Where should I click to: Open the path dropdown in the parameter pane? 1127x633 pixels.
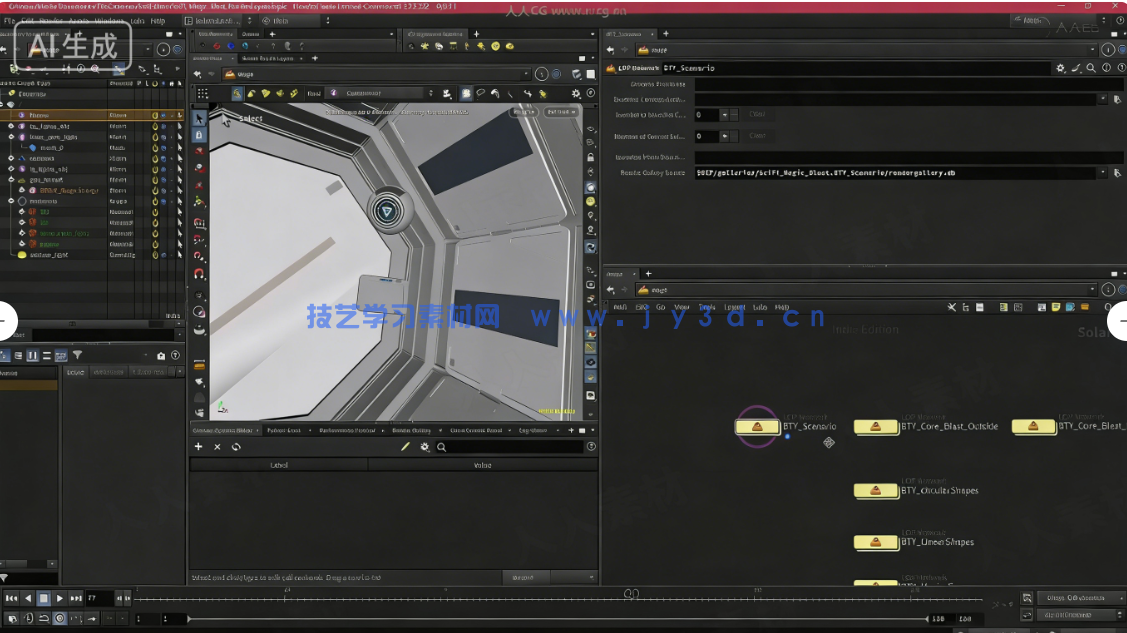(x=1094, y=50)
